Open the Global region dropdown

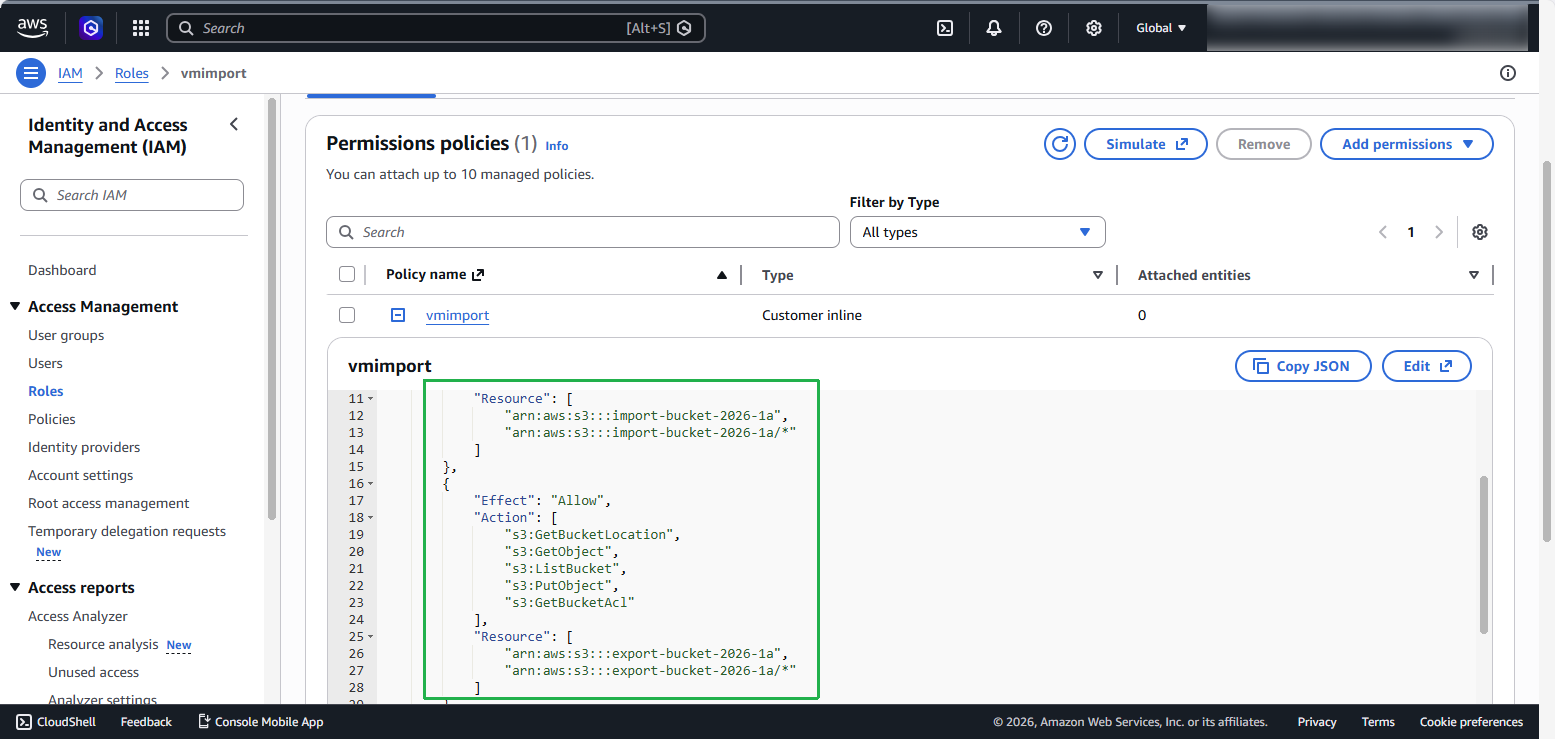(1161, 28)
